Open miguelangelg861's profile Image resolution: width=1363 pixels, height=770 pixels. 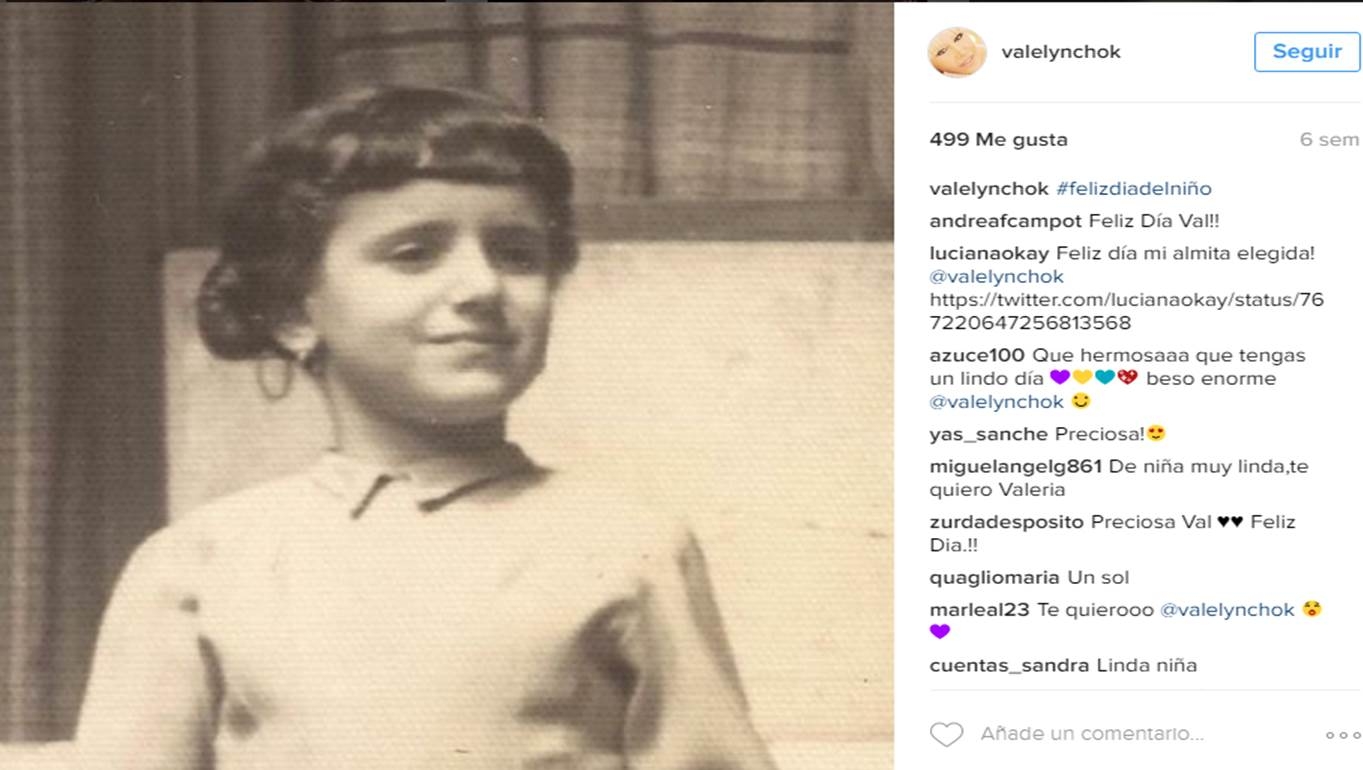[1015, 467]
